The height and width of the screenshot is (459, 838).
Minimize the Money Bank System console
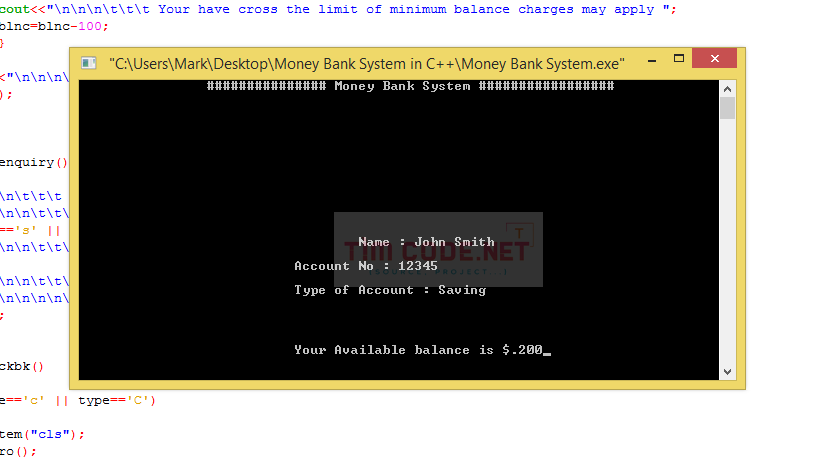click(x=651, y=60)
